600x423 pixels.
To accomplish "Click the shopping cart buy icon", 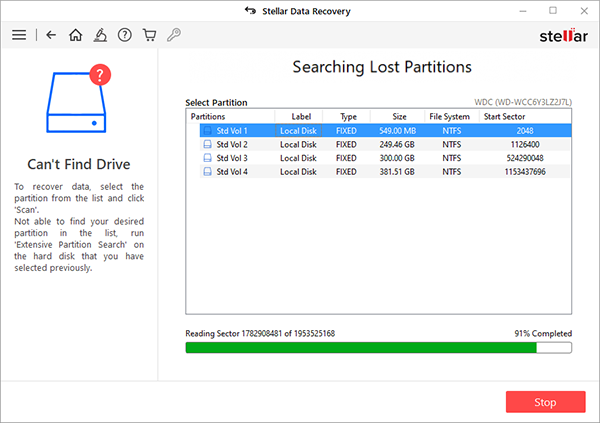I will tap(149, 35).
